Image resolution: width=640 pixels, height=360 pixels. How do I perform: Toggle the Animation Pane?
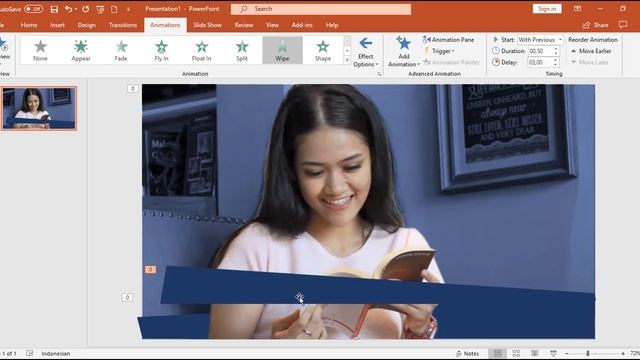[449, 40]
